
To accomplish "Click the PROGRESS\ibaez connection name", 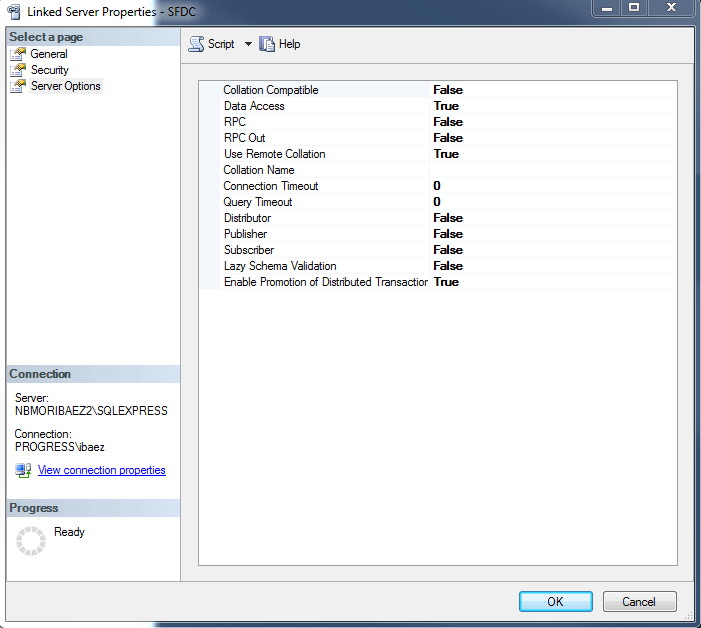I will [59, 447].
